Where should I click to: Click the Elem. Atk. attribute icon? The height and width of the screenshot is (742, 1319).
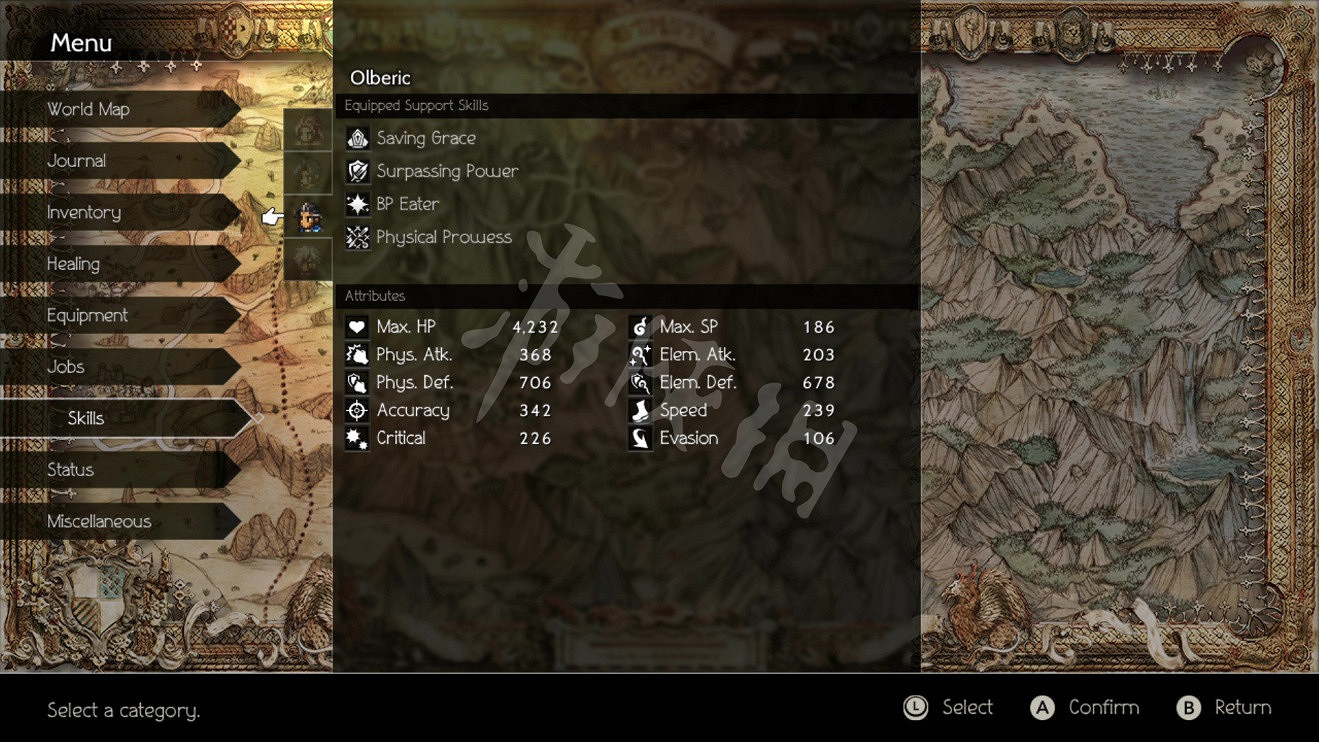coord(640,355)
